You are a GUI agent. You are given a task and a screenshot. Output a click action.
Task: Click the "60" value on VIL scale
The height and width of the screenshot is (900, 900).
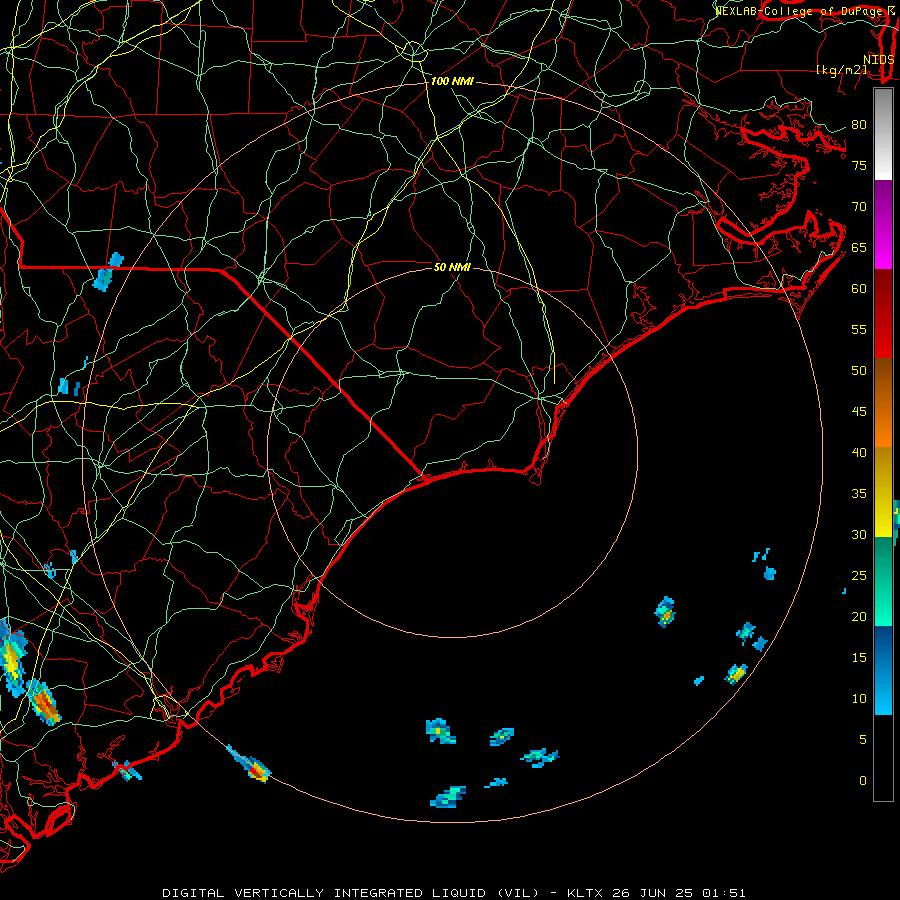[859, 289]
